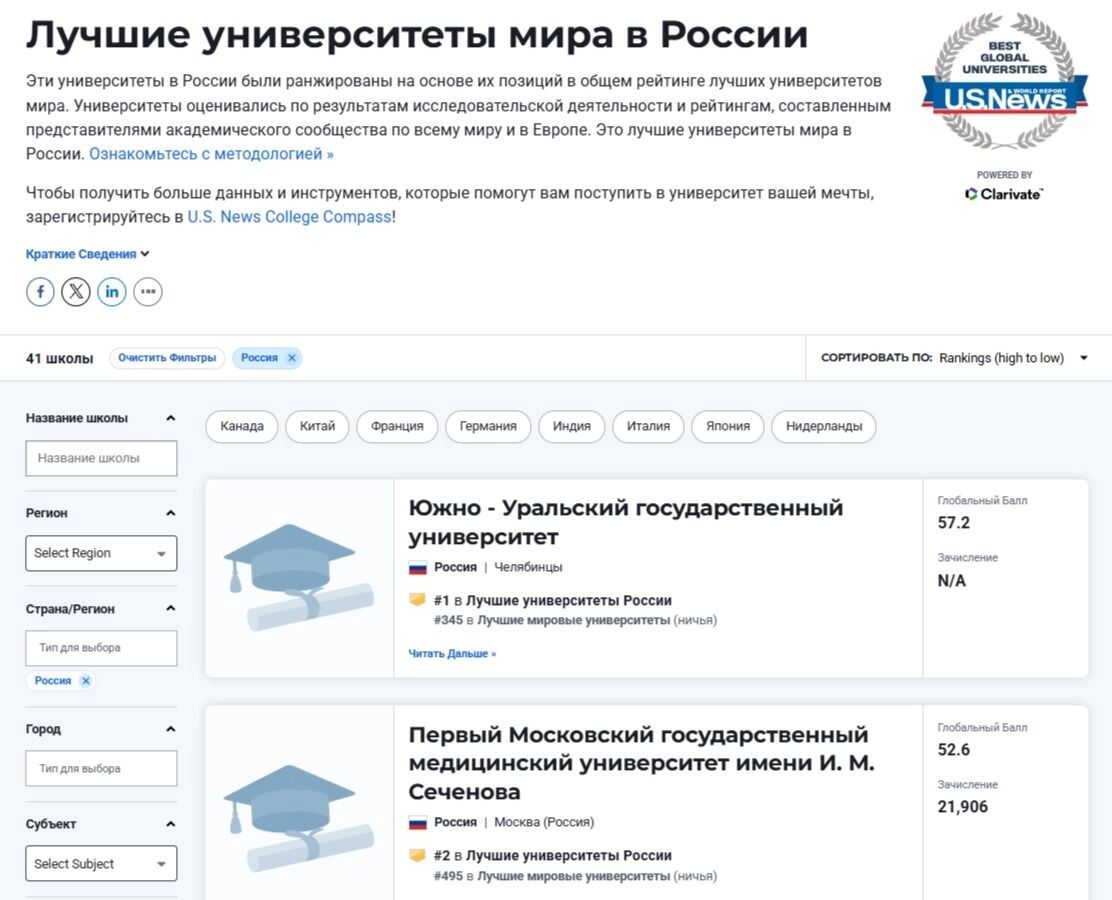
Task: Click #1 в Лучшие университеты России
Action: [x=552, y=601]
